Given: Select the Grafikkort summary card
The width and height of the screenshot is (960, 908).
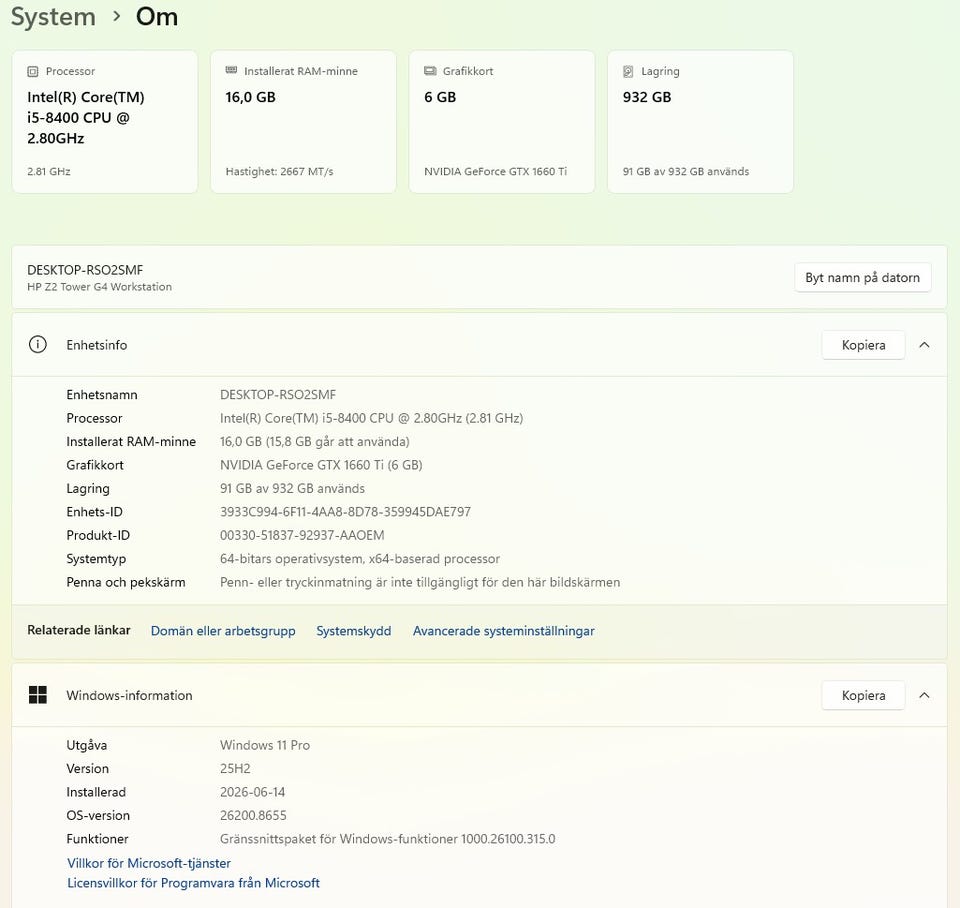Looking at the screenshot, I should tap(501, 122).
